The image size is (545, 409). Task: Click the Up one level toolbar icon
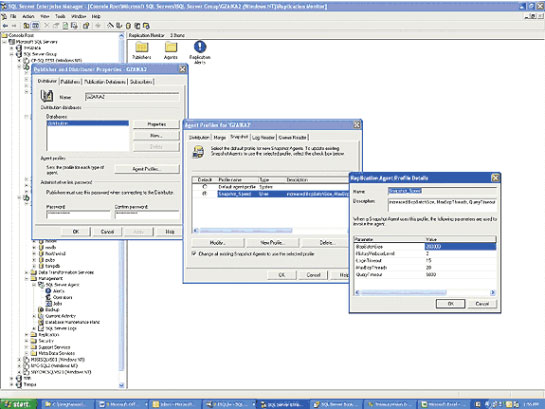[26, 26]
